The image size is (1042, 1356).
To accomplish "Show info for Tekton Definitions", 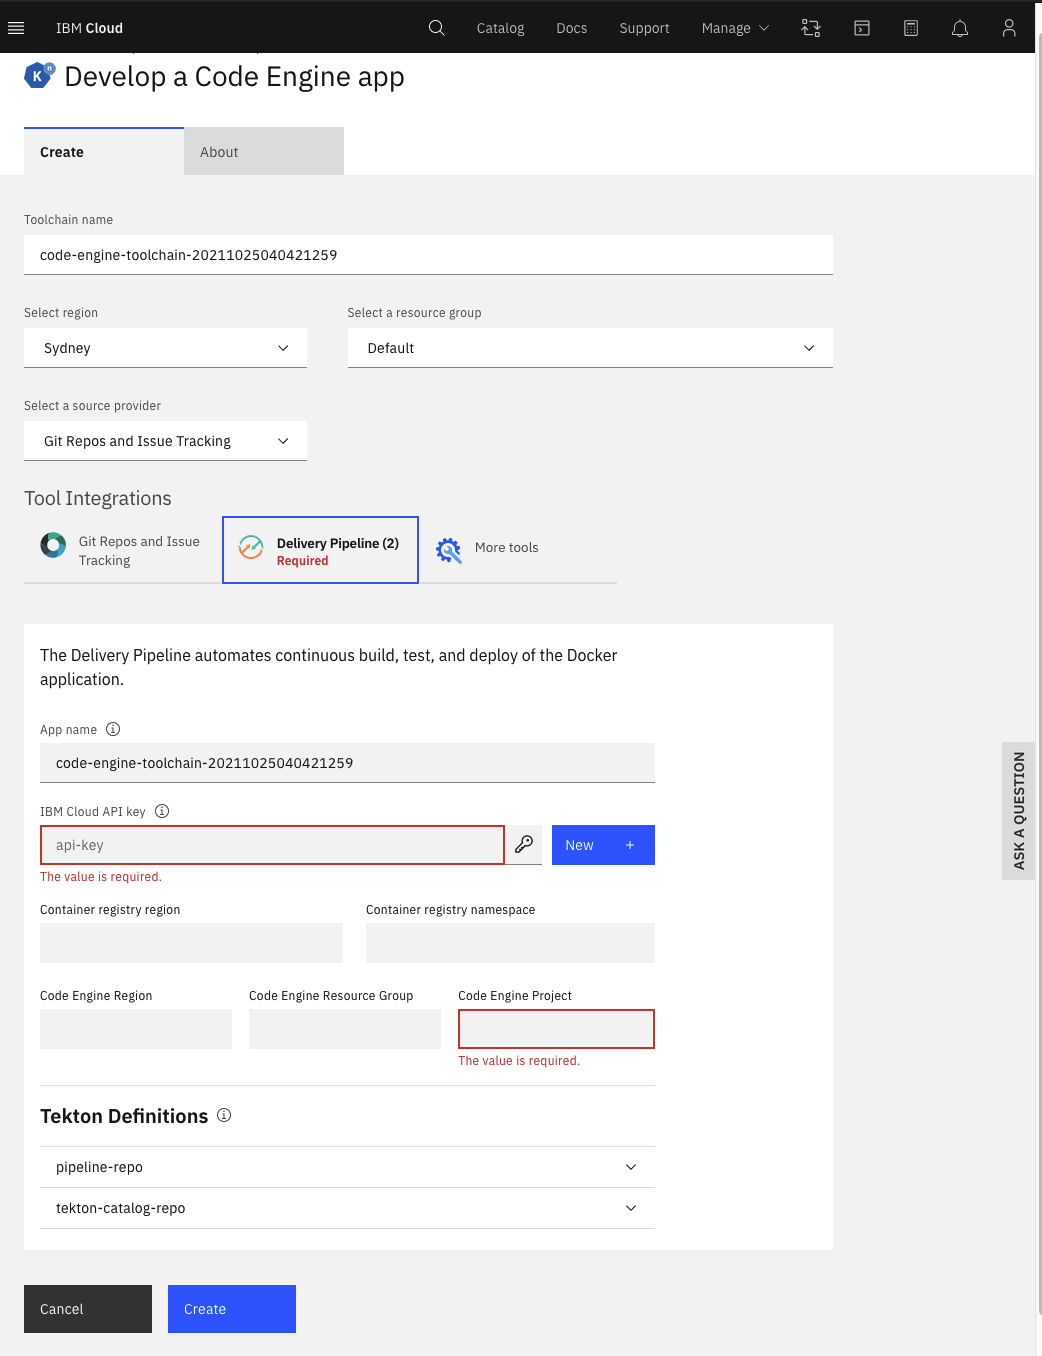I will point(224,1115).
